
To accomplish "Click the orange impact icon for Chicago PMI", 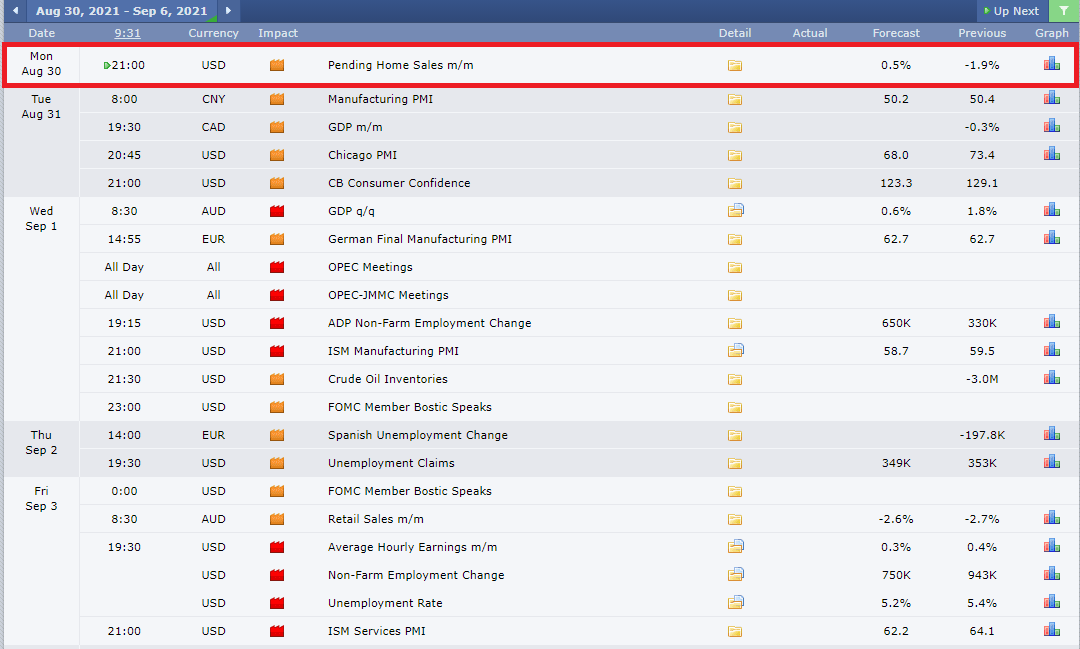I will 277,155.
